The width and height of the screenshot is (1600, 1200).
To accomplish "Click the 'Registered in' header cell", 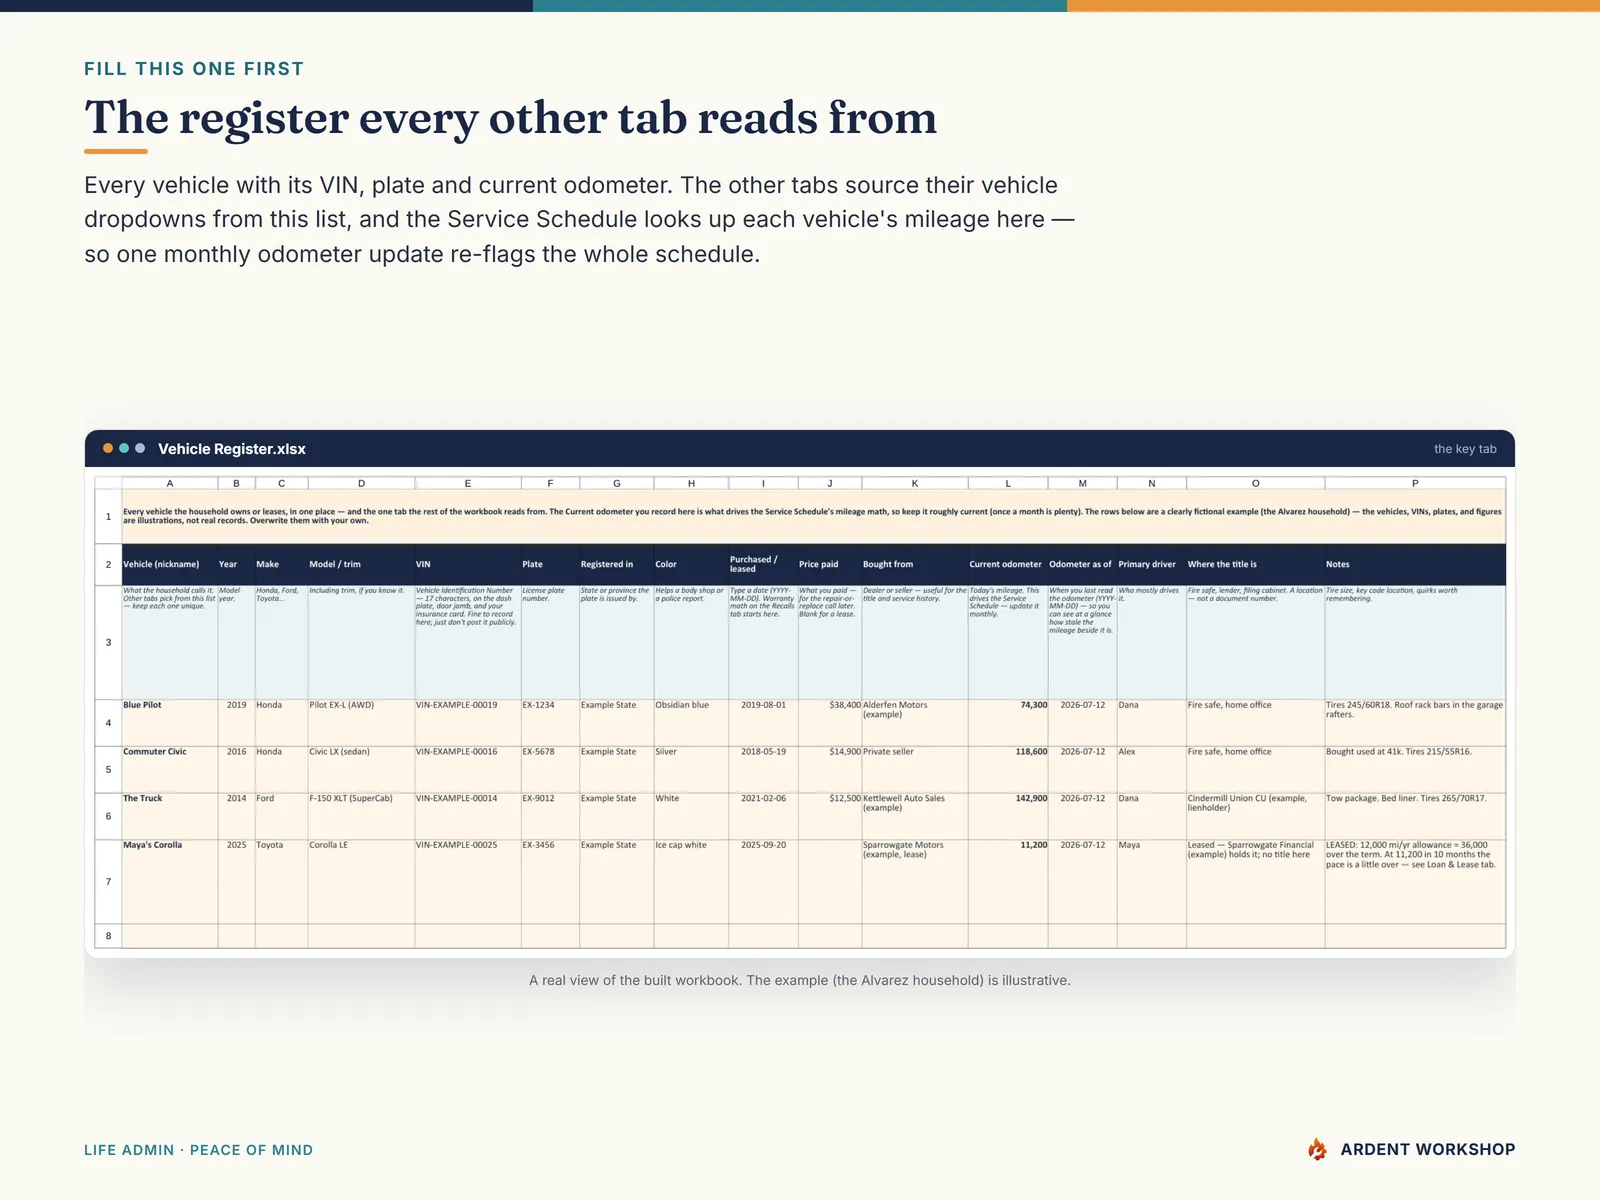I will (x=617, y=564).
